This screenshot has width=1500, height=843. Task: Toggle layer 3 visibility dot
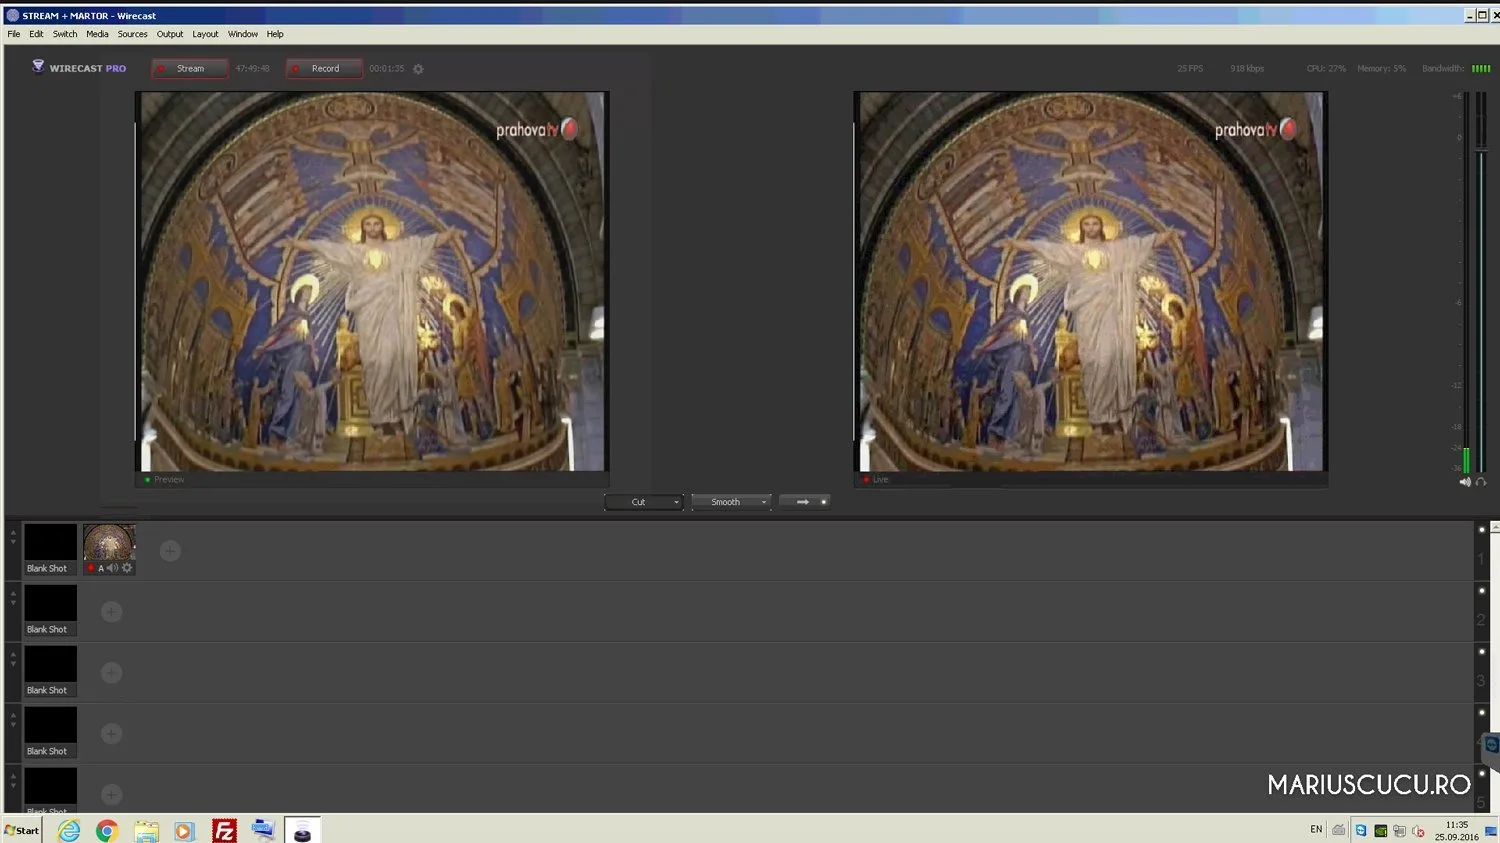(1482, 652)
